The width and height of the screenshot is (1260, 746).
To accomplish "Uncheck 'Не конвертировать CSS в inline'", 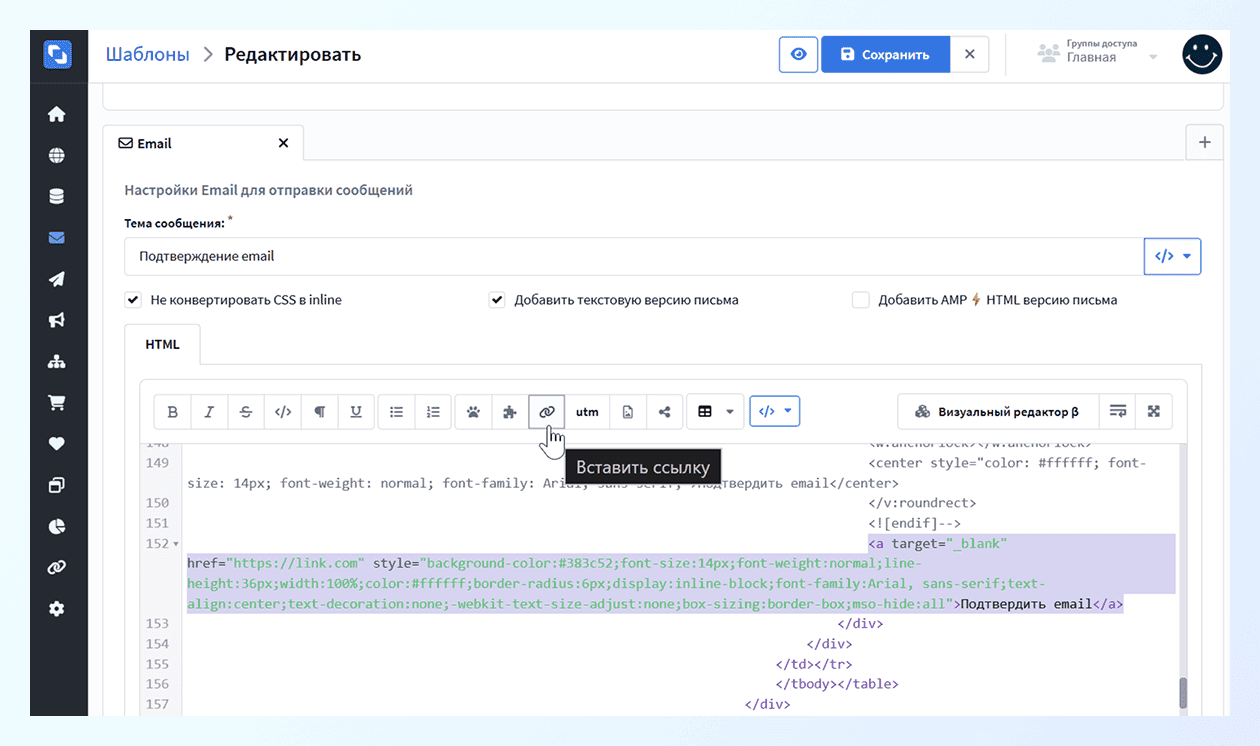I will pos(133,300).
